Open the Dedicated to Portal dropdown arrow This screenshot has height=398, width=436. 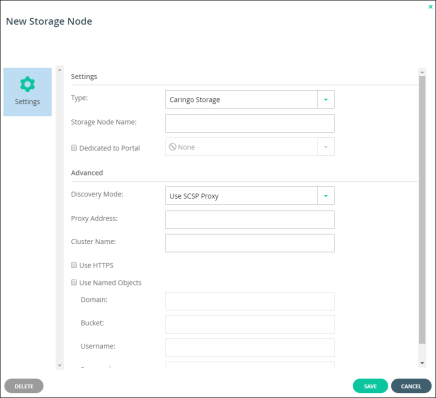(326, 147)
